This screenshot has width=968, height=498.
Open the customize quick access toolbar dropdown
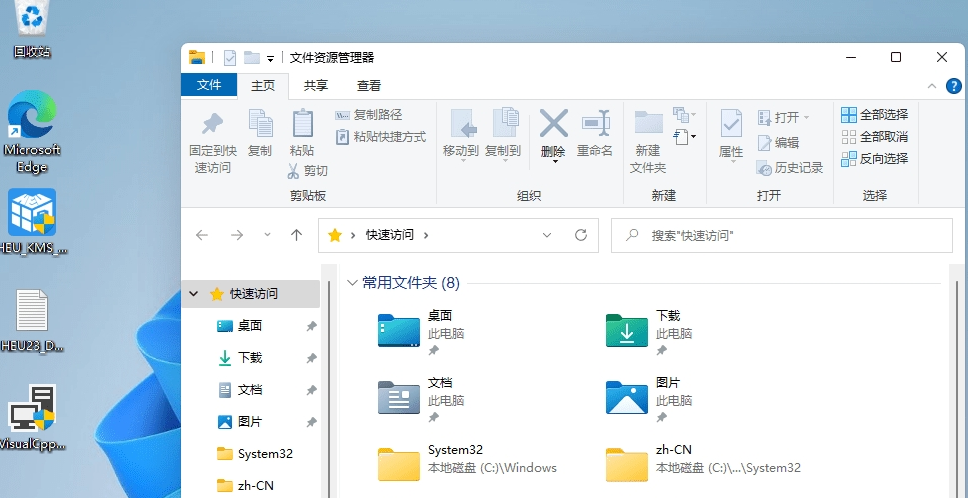tap(270, 59)
